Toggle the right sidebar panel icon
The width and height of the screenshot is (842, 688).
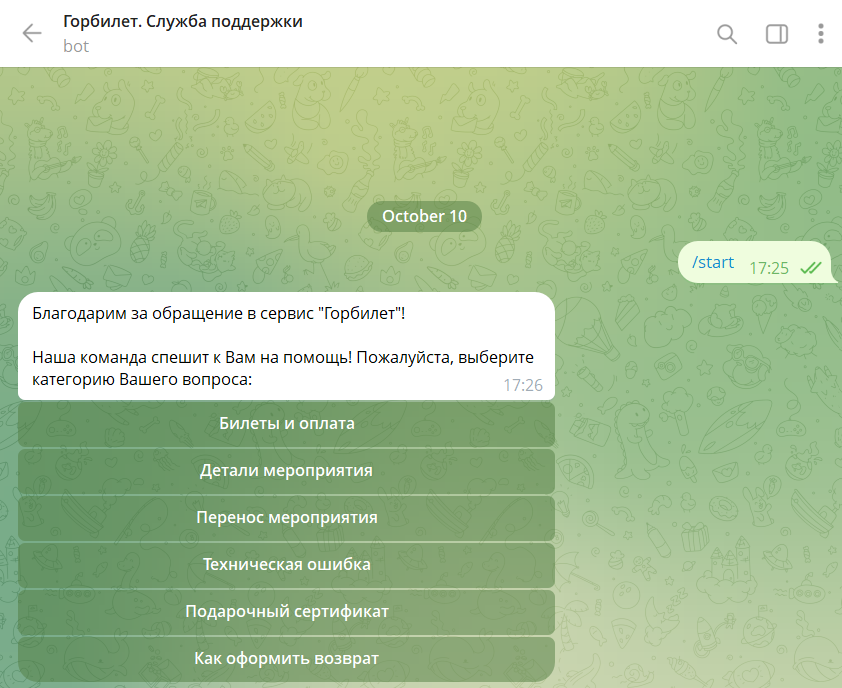(x=776, y=34)
